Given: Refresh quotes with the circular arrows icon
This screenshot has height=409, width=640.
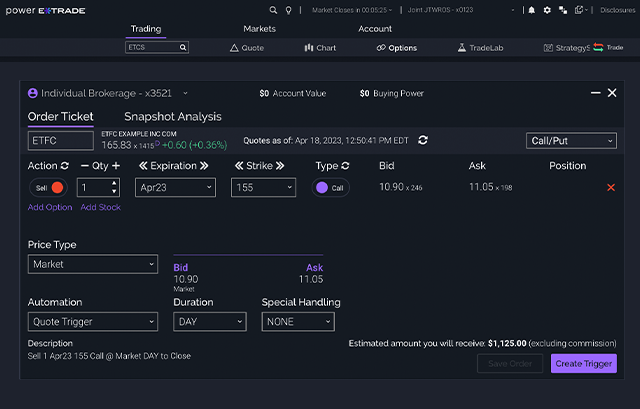Looking at the screenshot, I should coord(423,140).
